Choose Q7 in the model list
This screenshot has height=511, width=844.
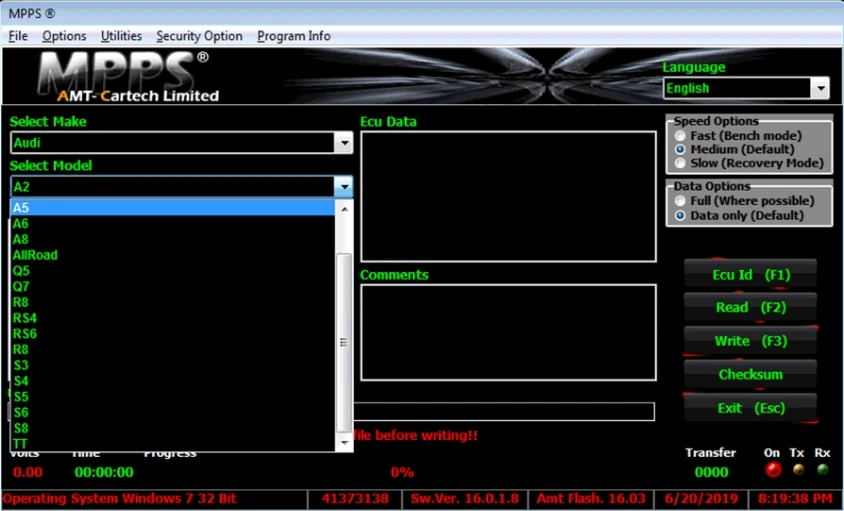click(x=172, y=286)
